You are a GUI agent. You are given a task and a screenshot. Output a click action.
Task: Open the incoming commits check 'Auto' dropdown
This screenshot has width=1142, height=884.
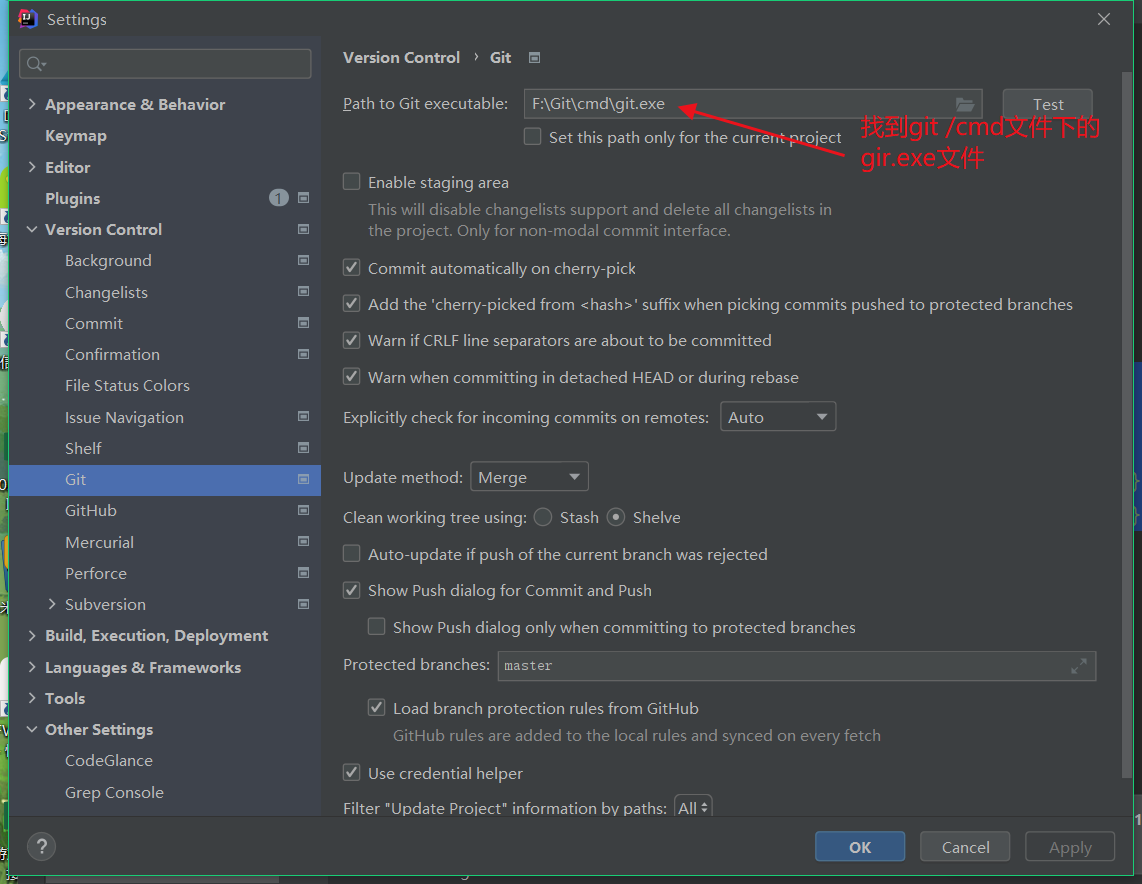point(778,417)
